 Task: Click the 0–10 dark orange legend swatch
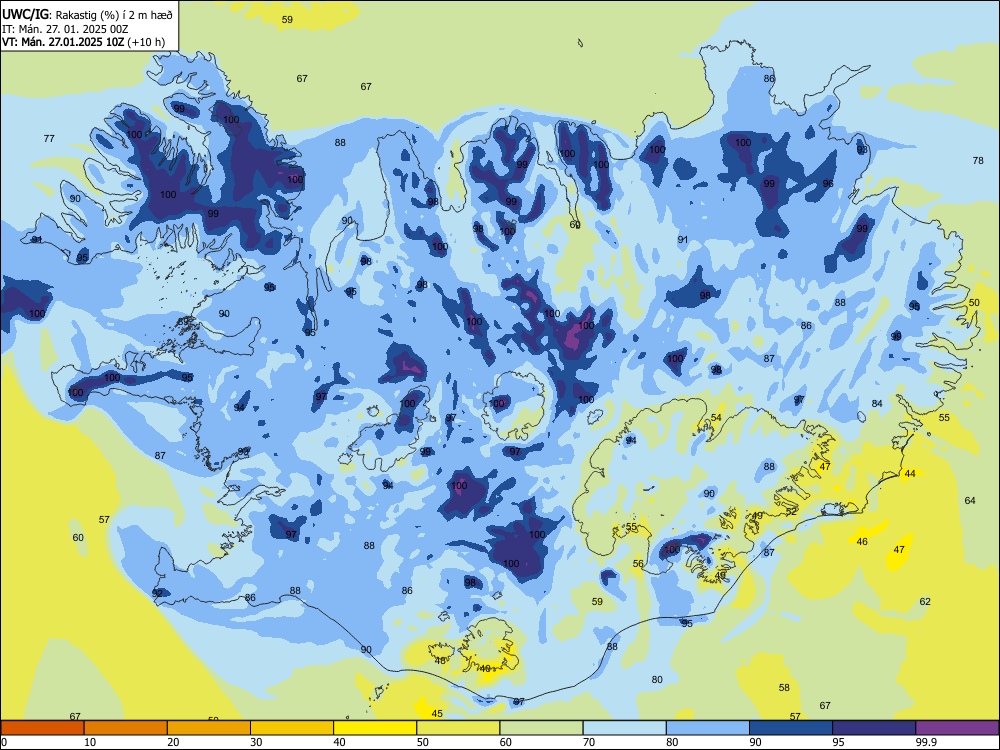pyautogui.click(x=42, y=728)
